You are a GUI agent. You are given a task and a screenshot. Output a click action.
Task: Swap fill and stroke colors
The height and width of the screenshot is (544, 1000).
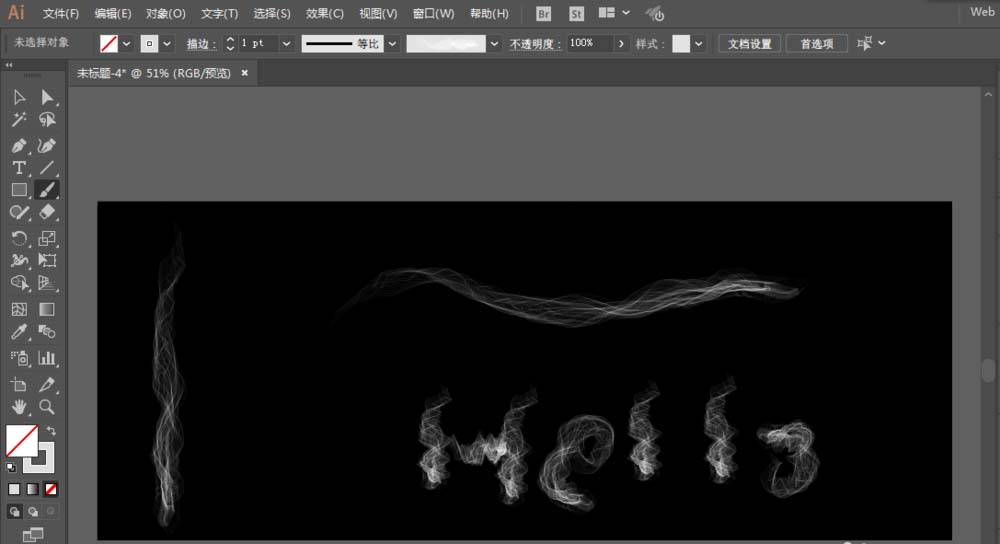(x=51, y=431)
